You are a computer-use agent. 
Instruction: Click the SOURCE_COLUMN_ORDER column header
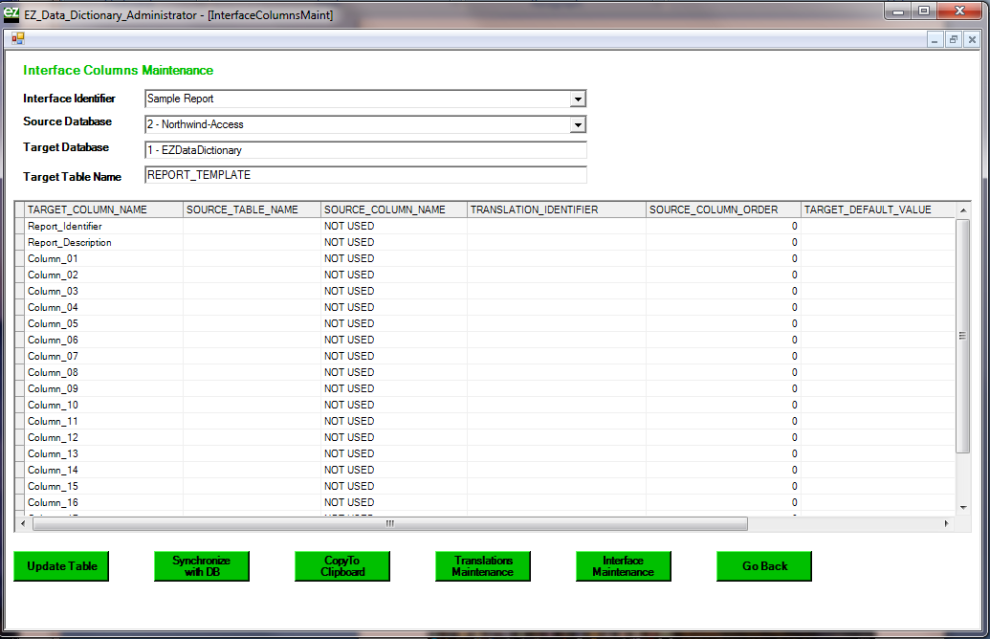[722, 210]
